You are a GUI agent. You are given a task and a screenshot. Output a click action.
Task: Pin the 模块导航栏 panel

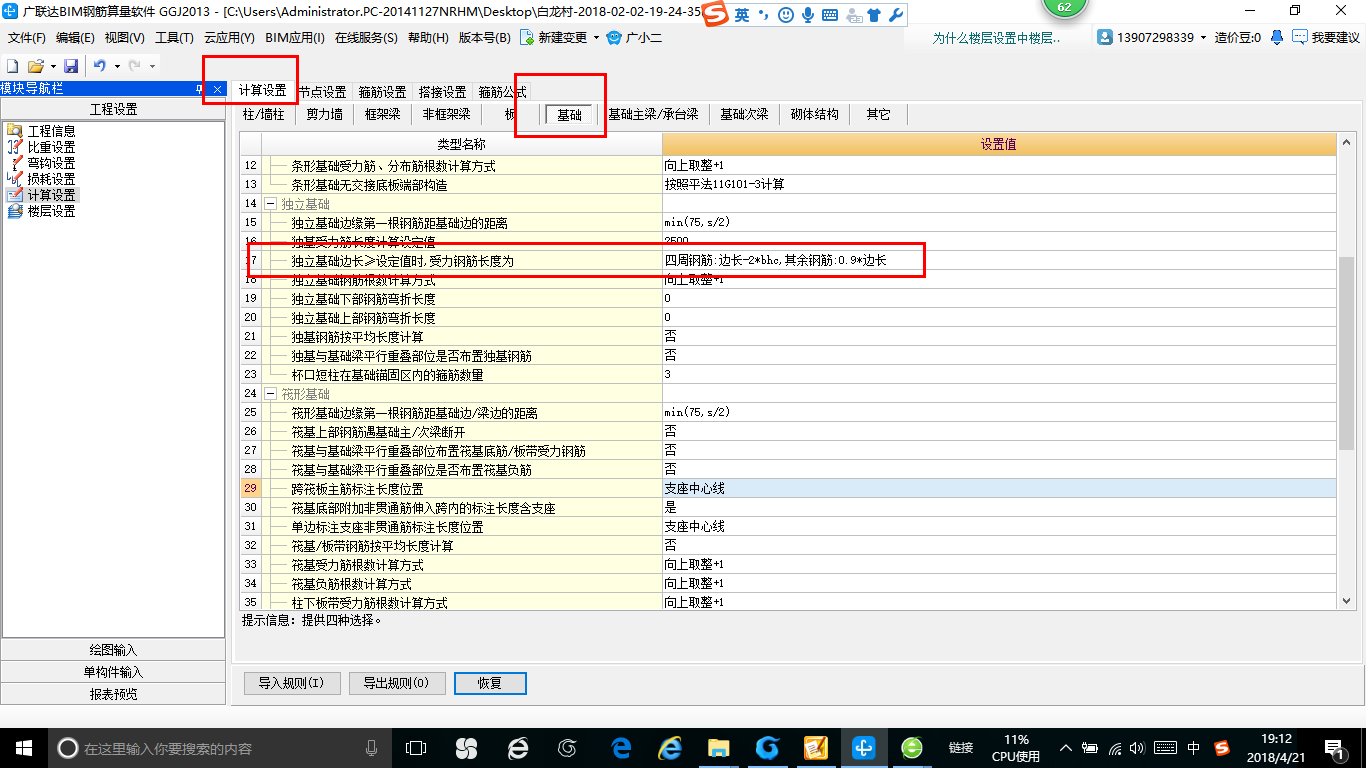200,89
